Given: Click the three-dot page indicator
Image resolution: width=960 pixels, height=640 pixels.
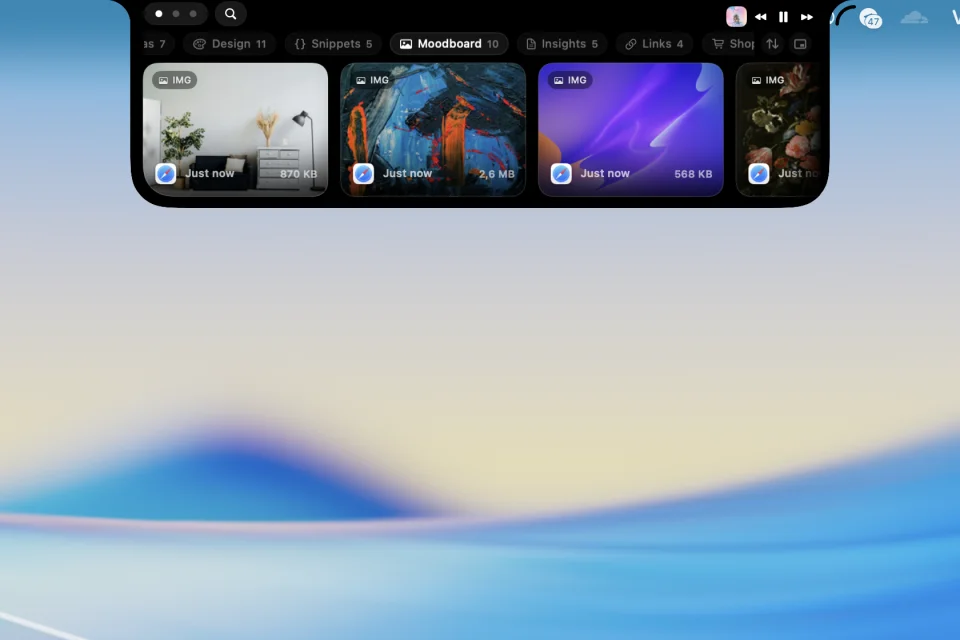Looking at the screenshot, I should pyautogui.click(x=176, y=13).
